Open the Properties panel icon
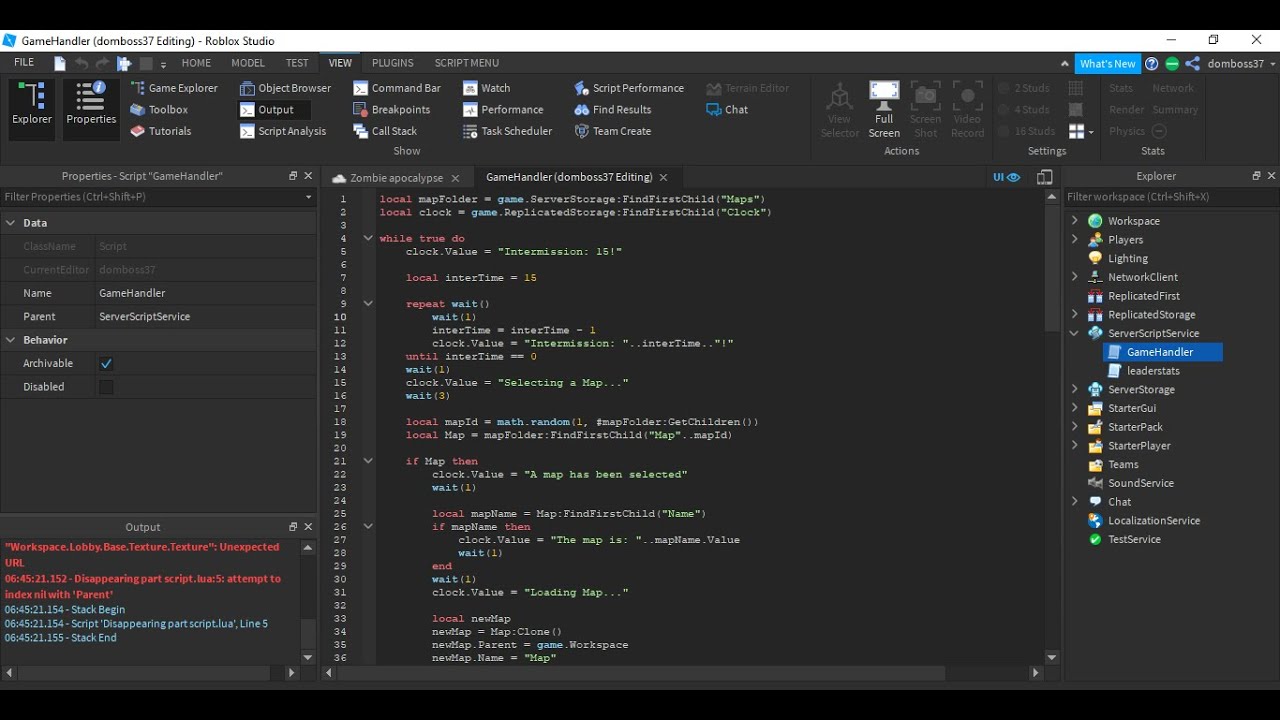1280x720 pixels. 91,105
